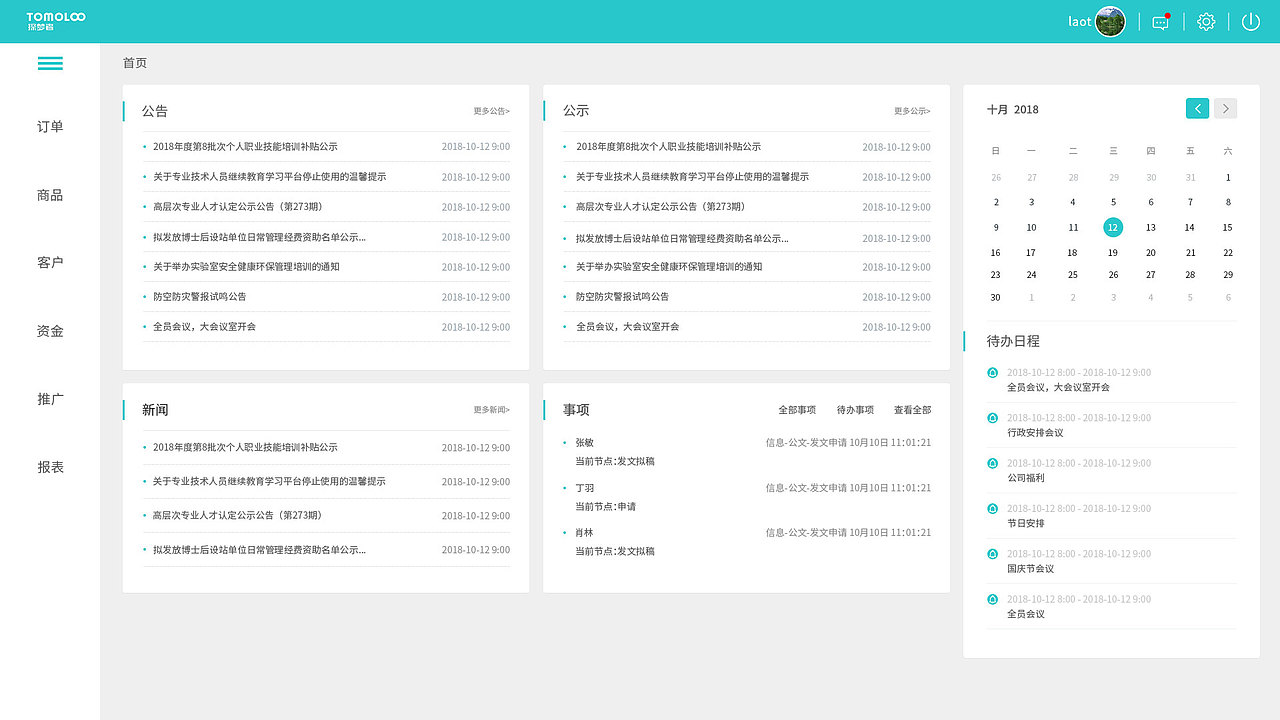Viewport: 1280px width, 720px height.
Task: Click the laot username
Action: [x=1080, y=21]
